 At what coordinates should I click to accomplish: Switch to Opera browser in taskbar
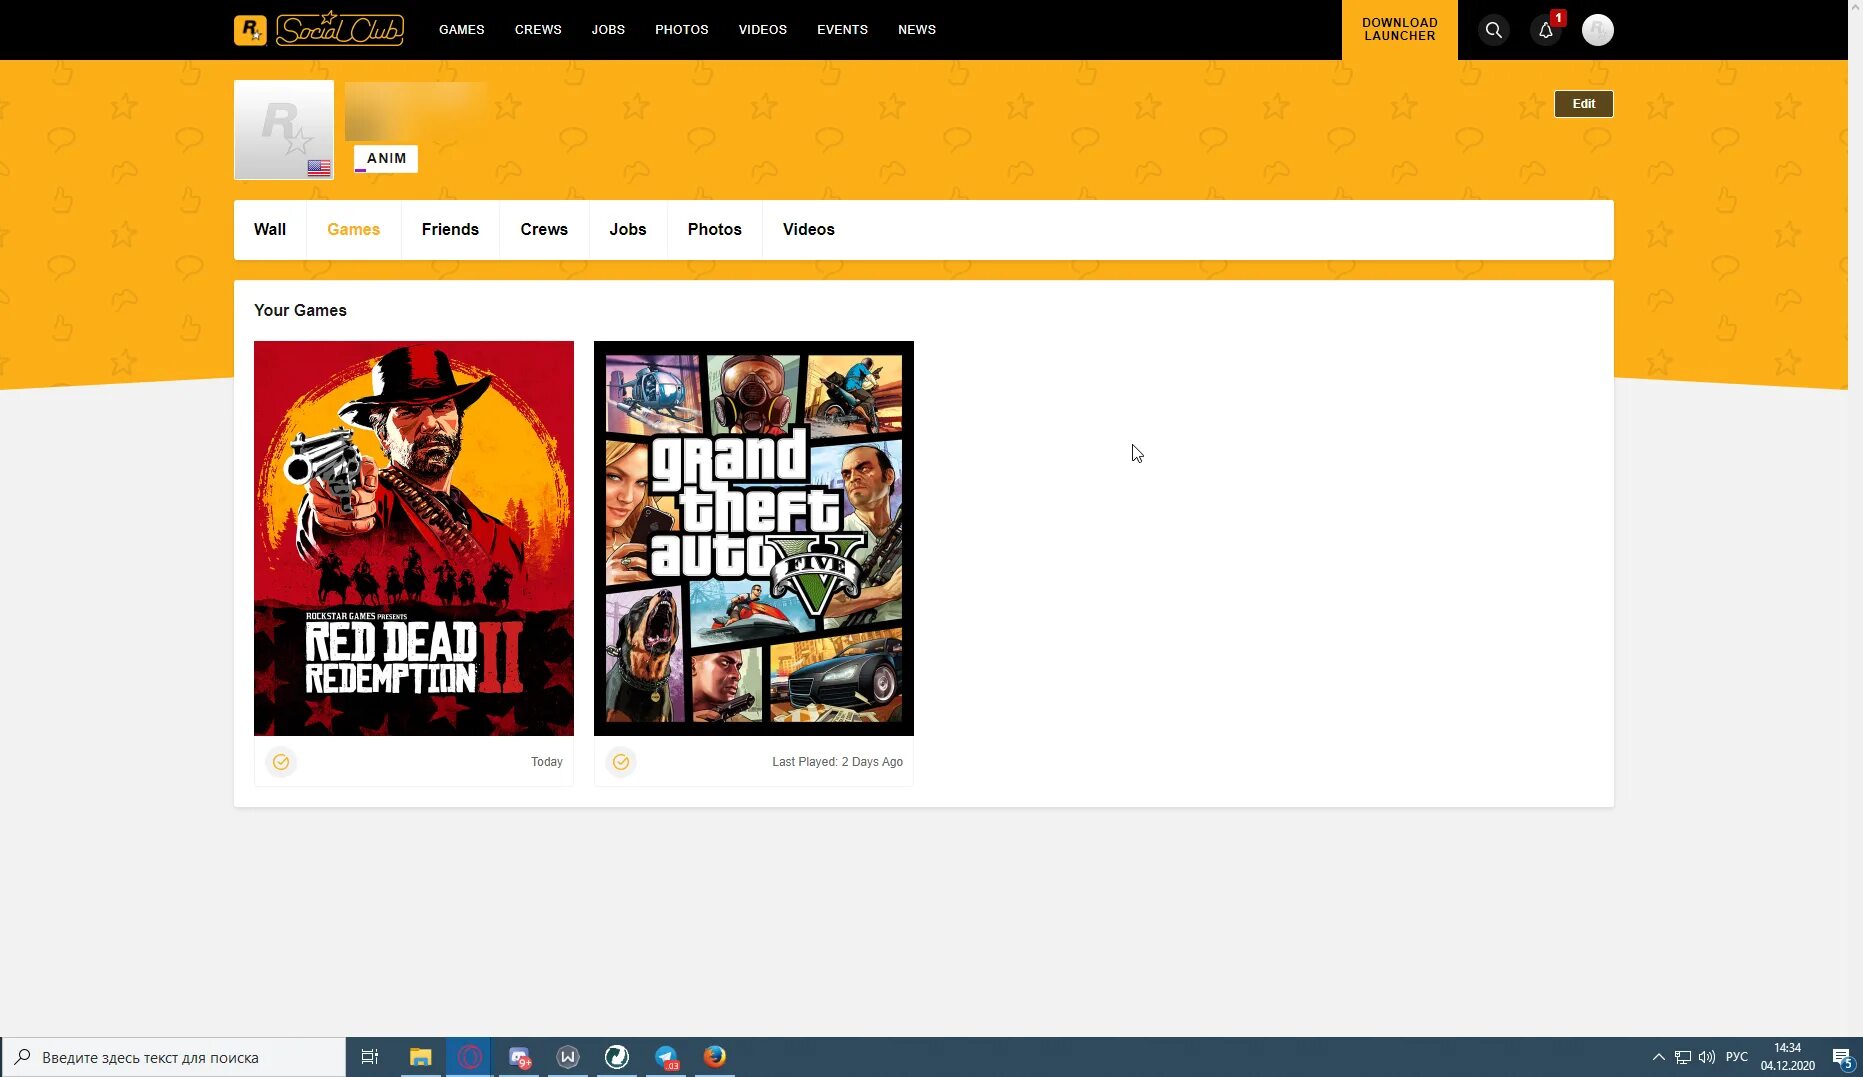tap(469, 1057)
